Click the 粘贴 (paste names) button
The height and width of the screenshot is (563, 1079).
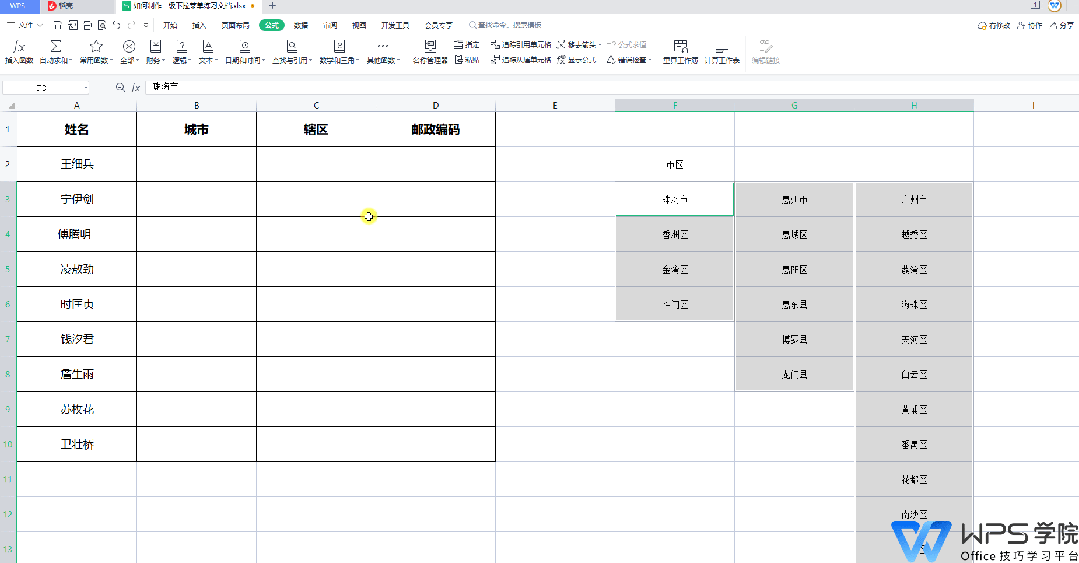pos(467,60)
